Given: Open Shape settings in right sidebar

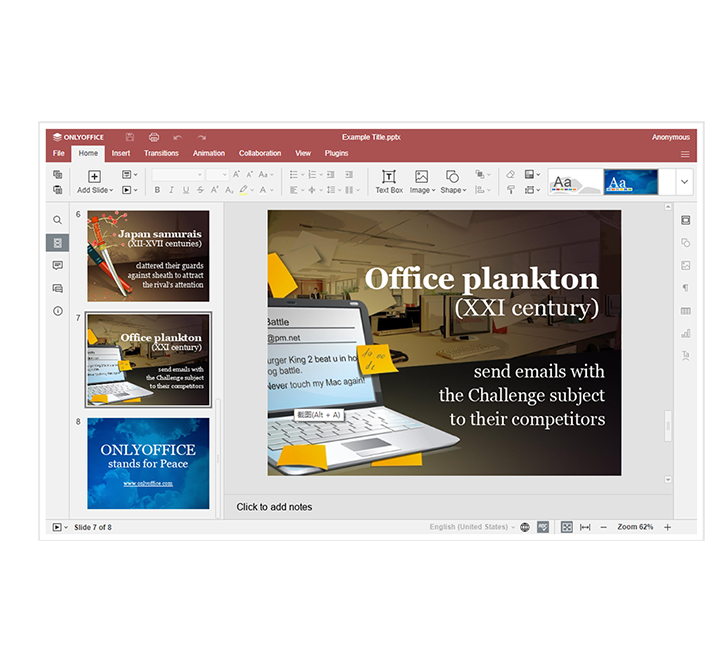Looking at the screenshot, I should click(x=686, y=243).
